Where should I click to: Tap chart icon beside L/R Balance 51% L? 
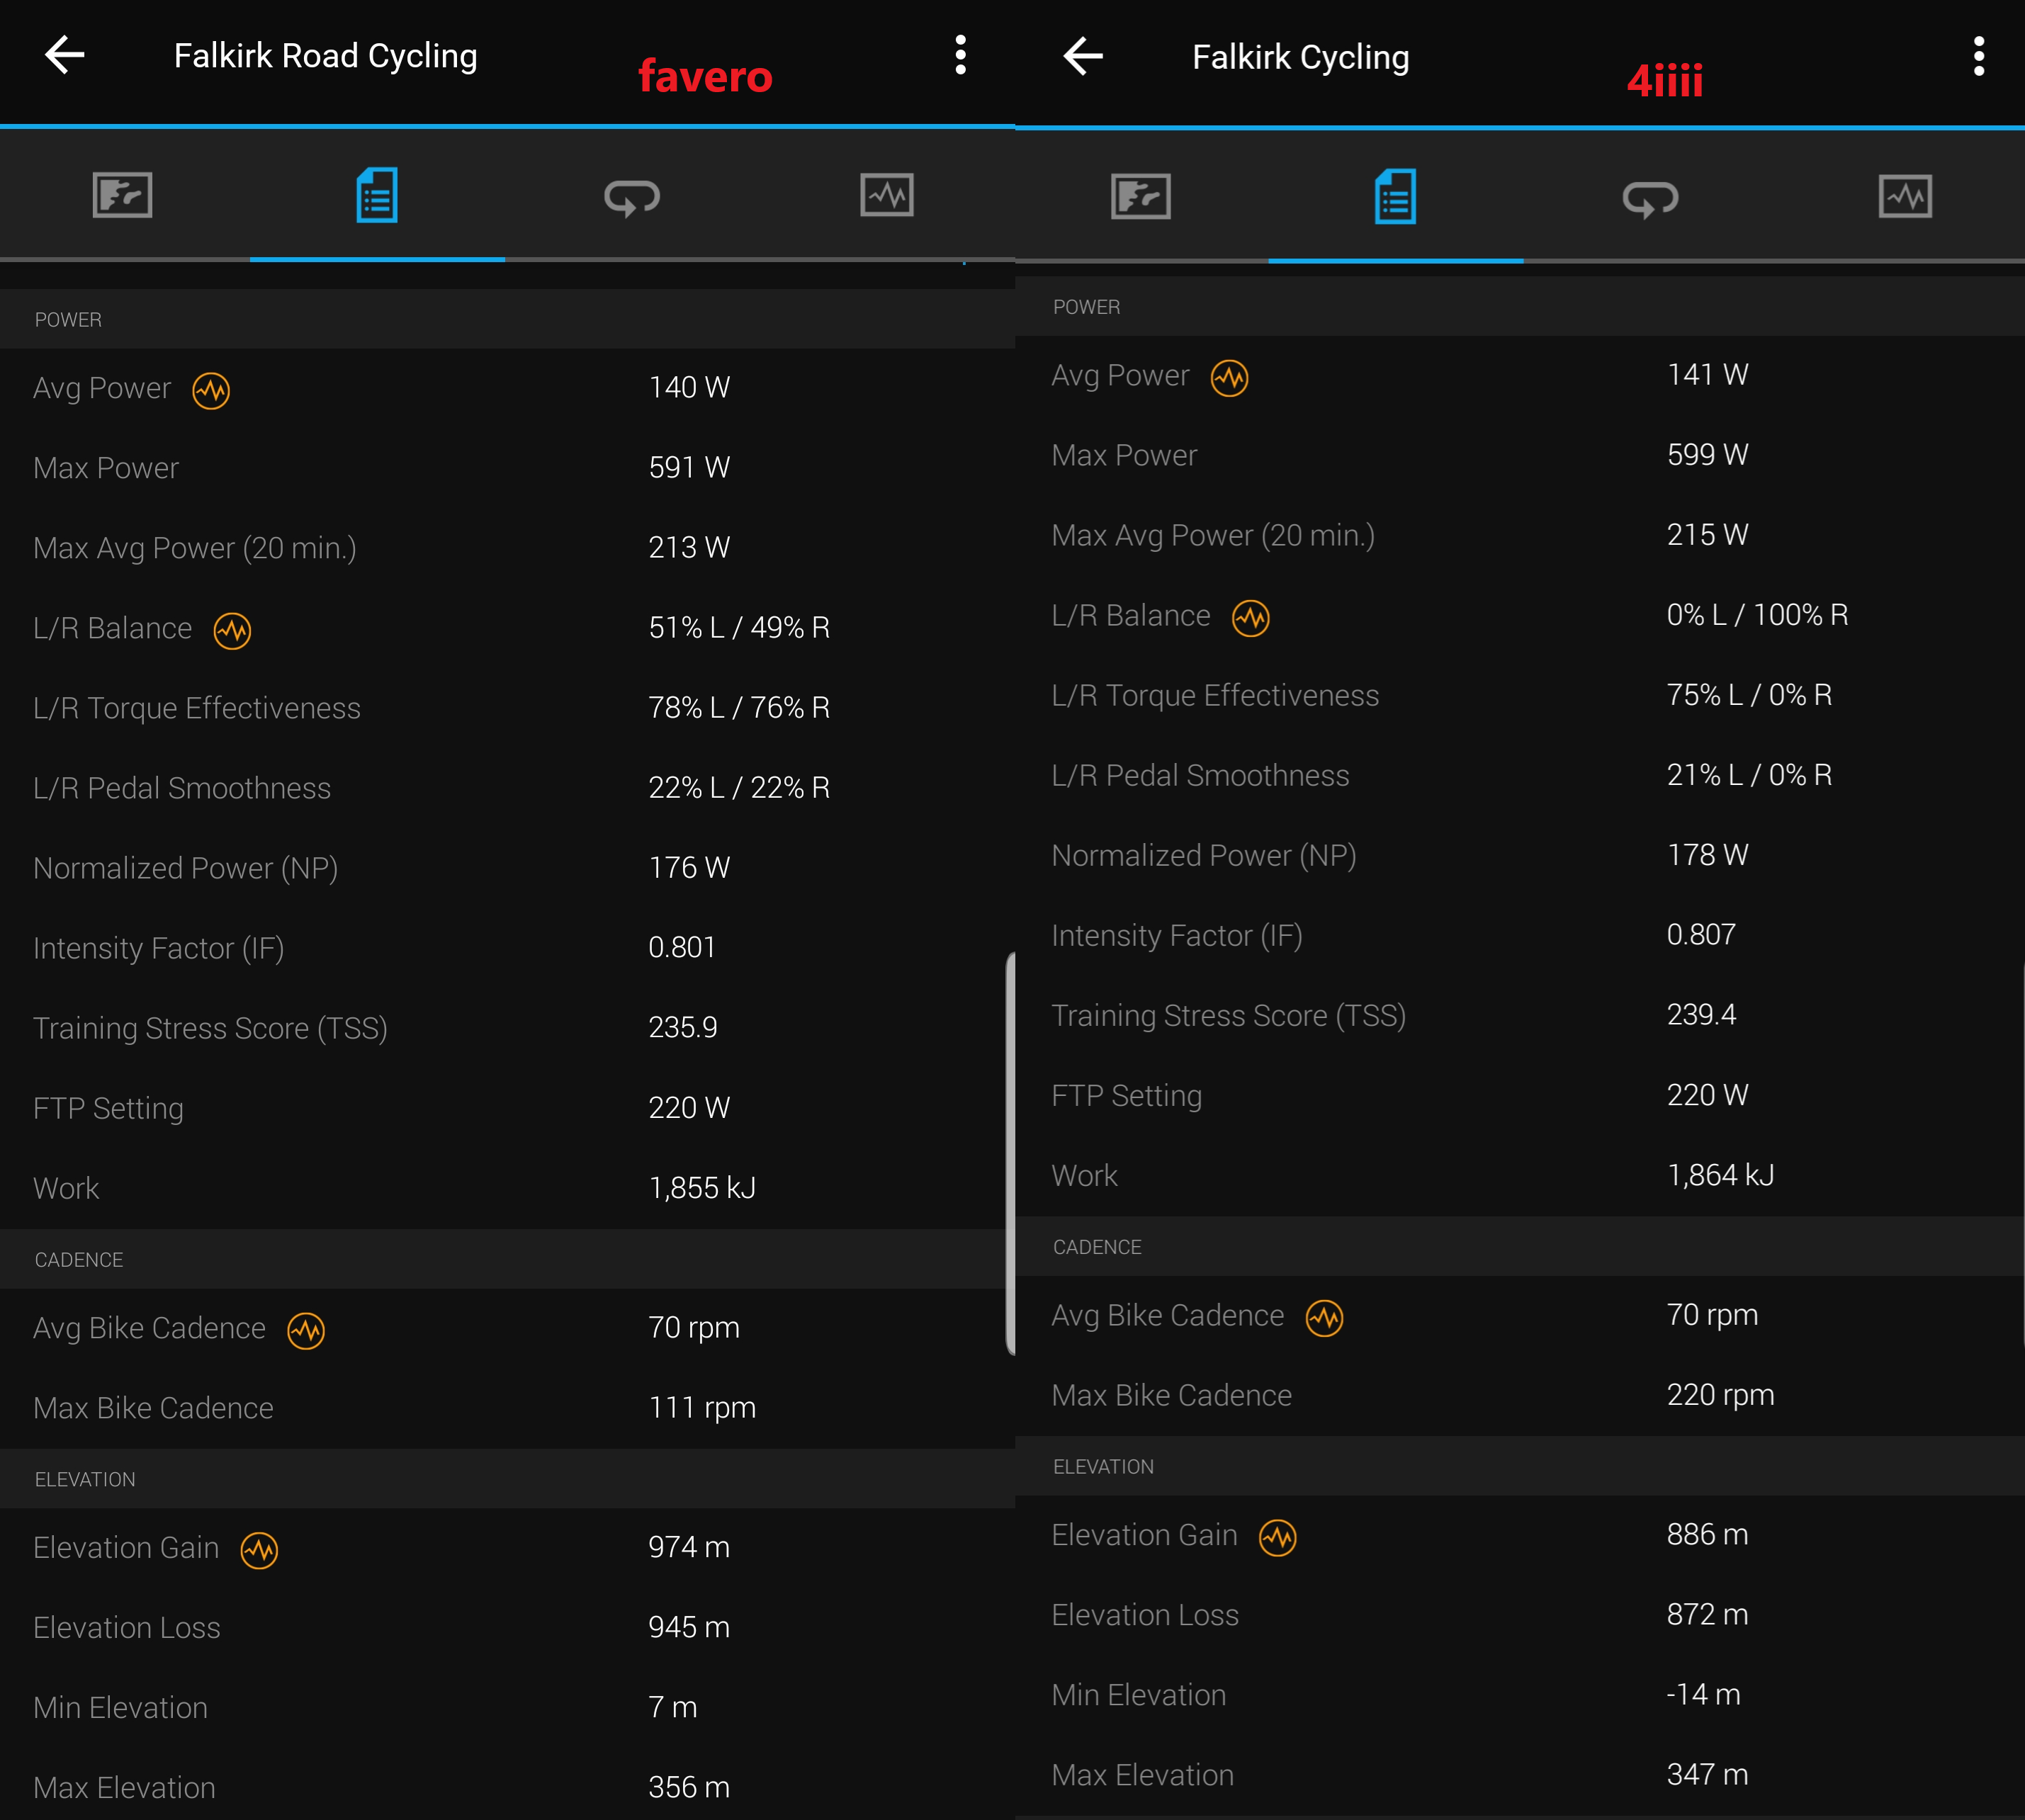point(232,630)
